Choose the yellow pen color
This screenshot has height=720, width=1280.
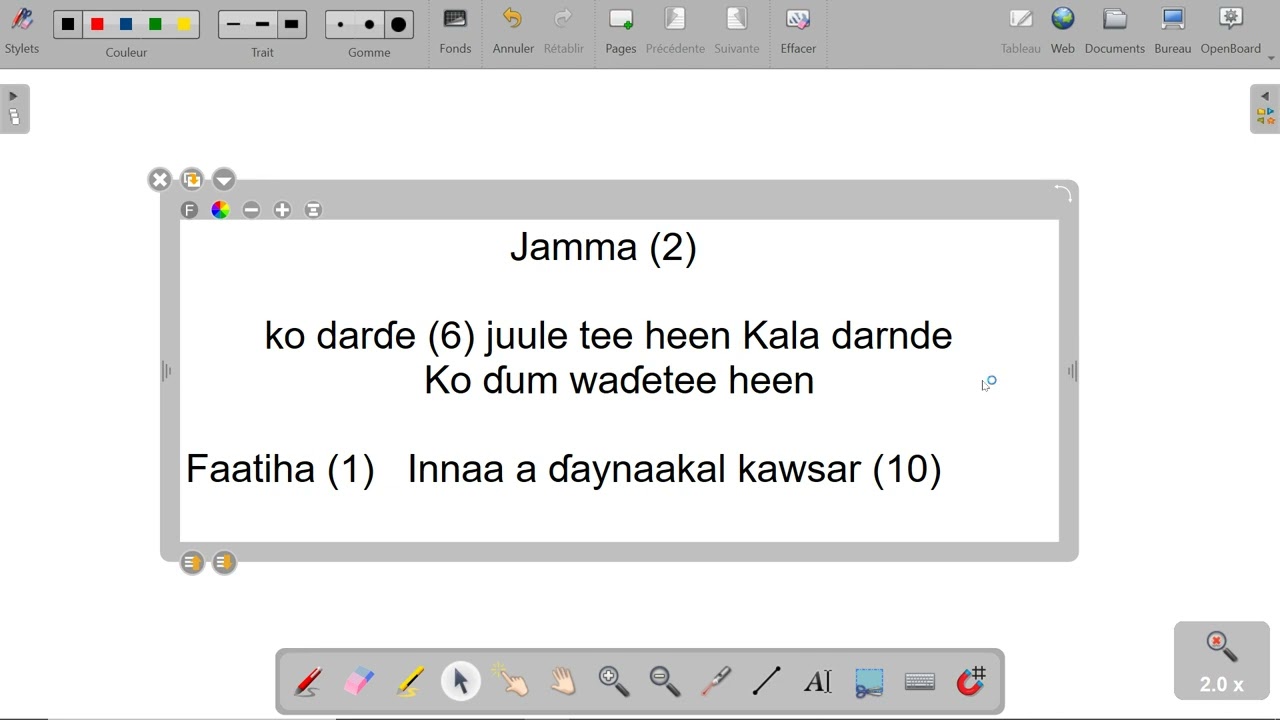coord(184,25)
